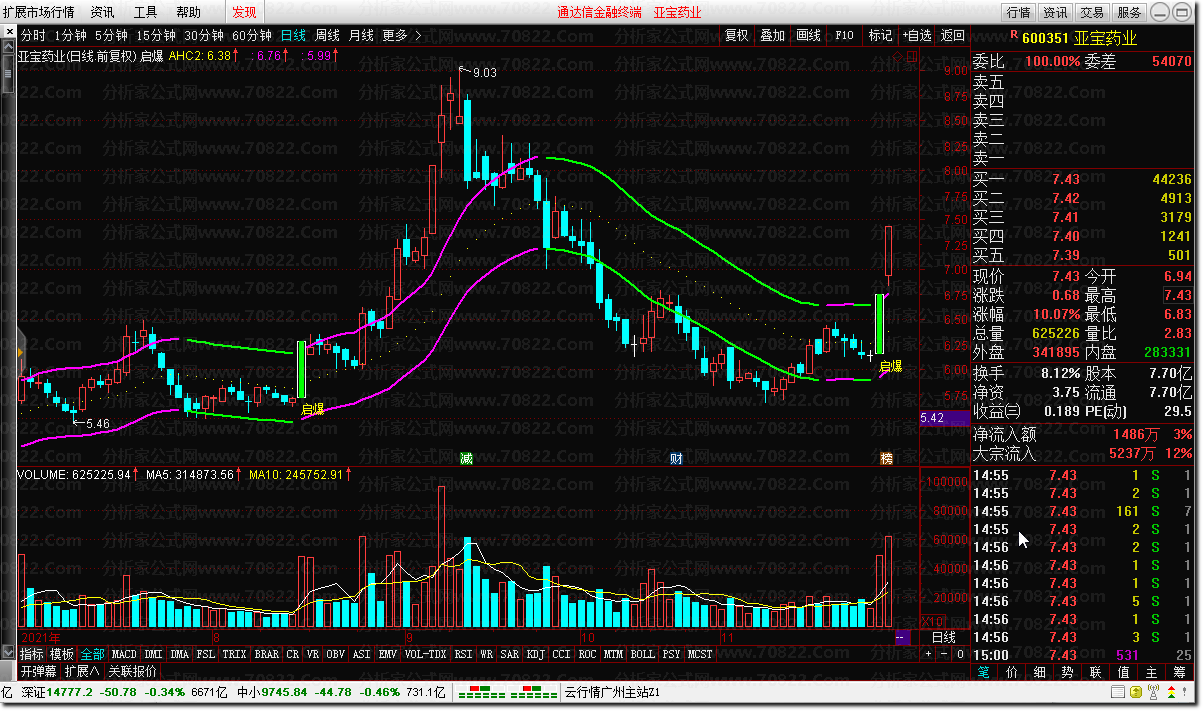1204x711 pixels.
Task: Click the 中小 9745.84 index status entry
Action: [x=342, y=692]
